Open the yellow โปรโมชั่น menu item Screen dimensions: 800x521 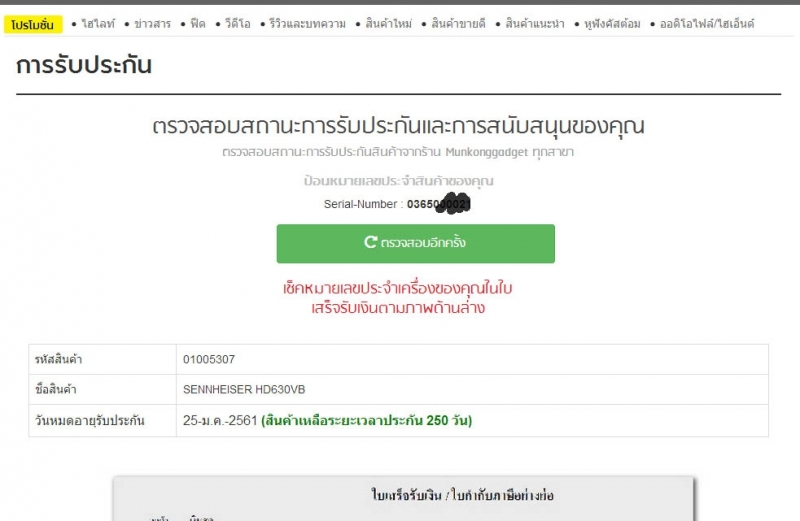click(x=32, y=24)
